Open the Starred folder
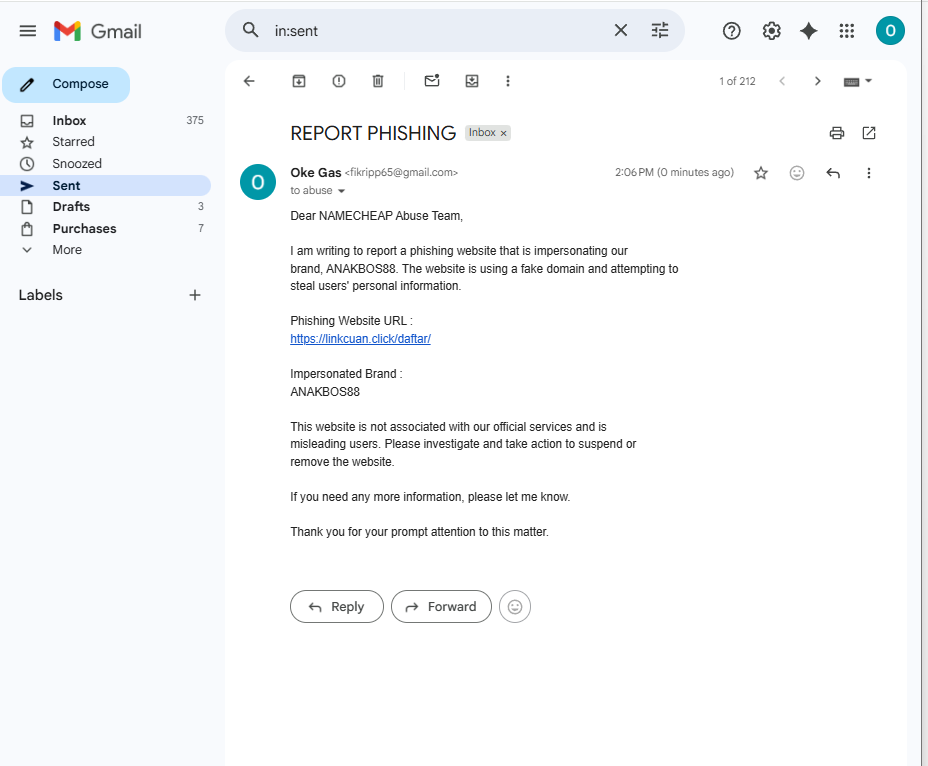 coord(105,142)
